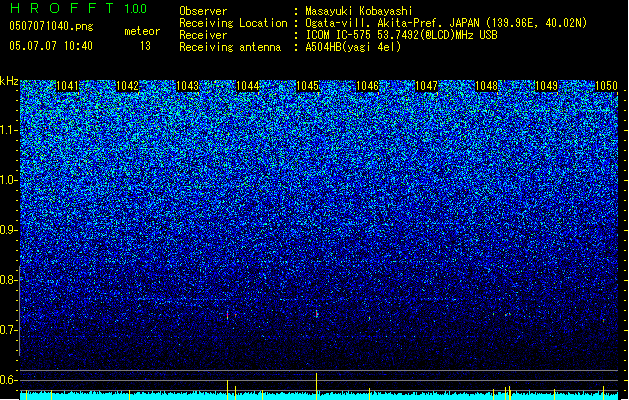Click the 1042 time marker
The height and width of the screenshot is (400, 629).
click(x=127, y=86)
